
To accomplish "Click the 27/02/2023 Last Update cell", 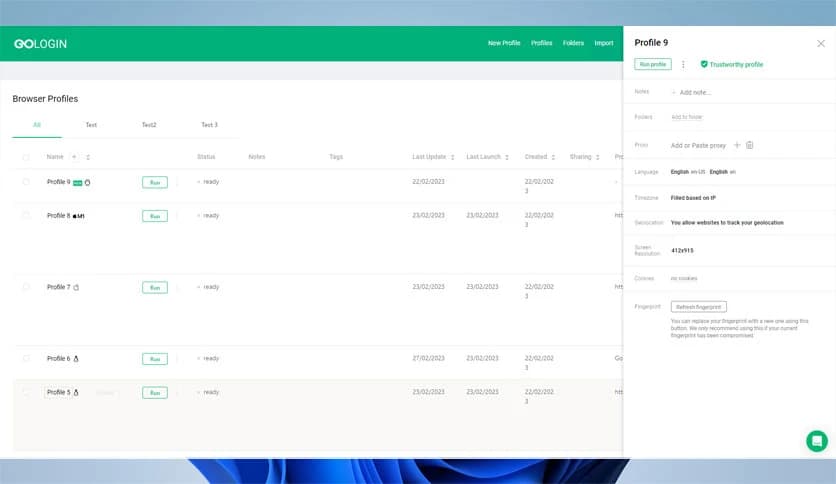I will [429, 358].
